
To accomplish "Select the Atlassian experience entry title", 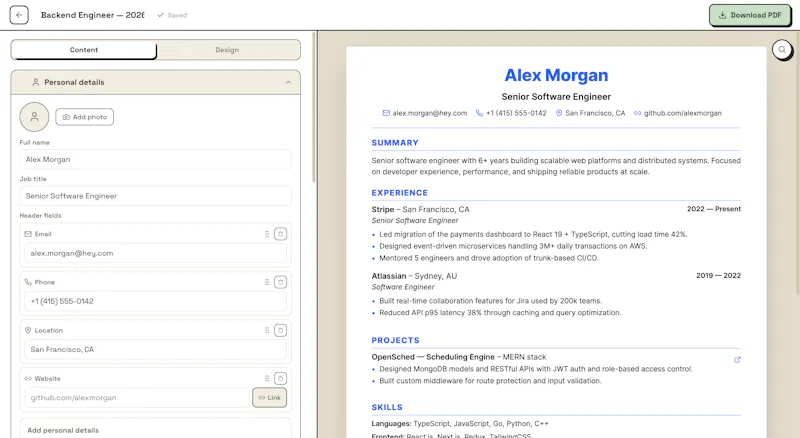I will pos(389,276).
